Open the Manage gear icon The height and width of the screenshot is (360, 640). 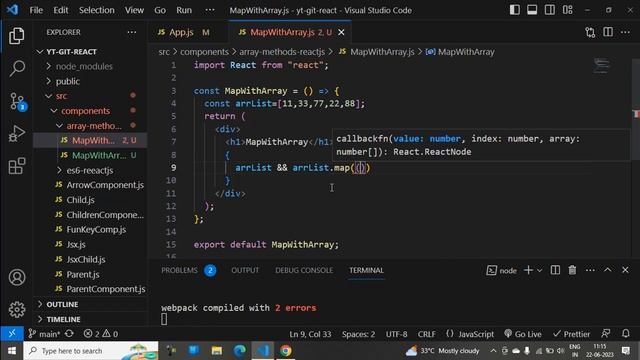(17, 309)
